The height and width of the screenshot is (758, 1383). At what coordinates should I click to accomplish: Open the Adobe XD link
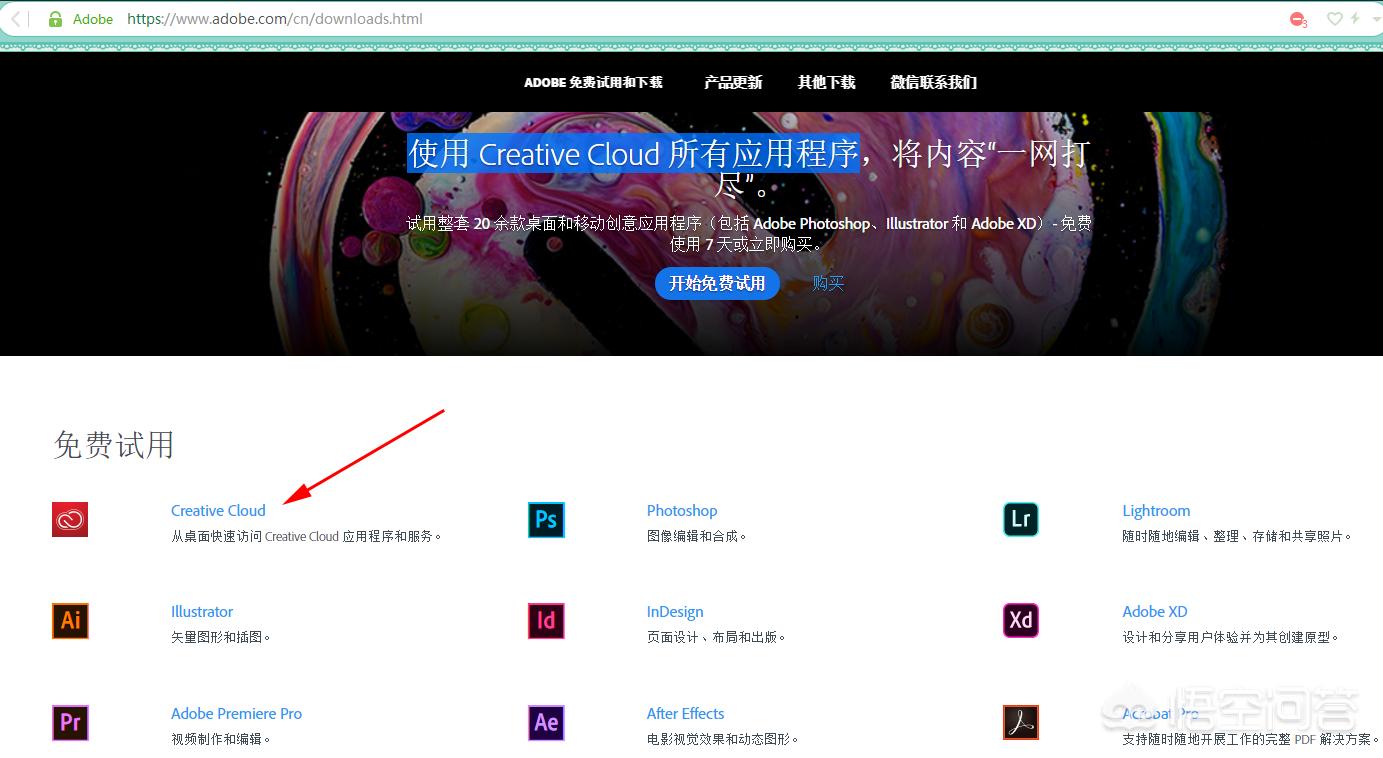click(1155, 611)
